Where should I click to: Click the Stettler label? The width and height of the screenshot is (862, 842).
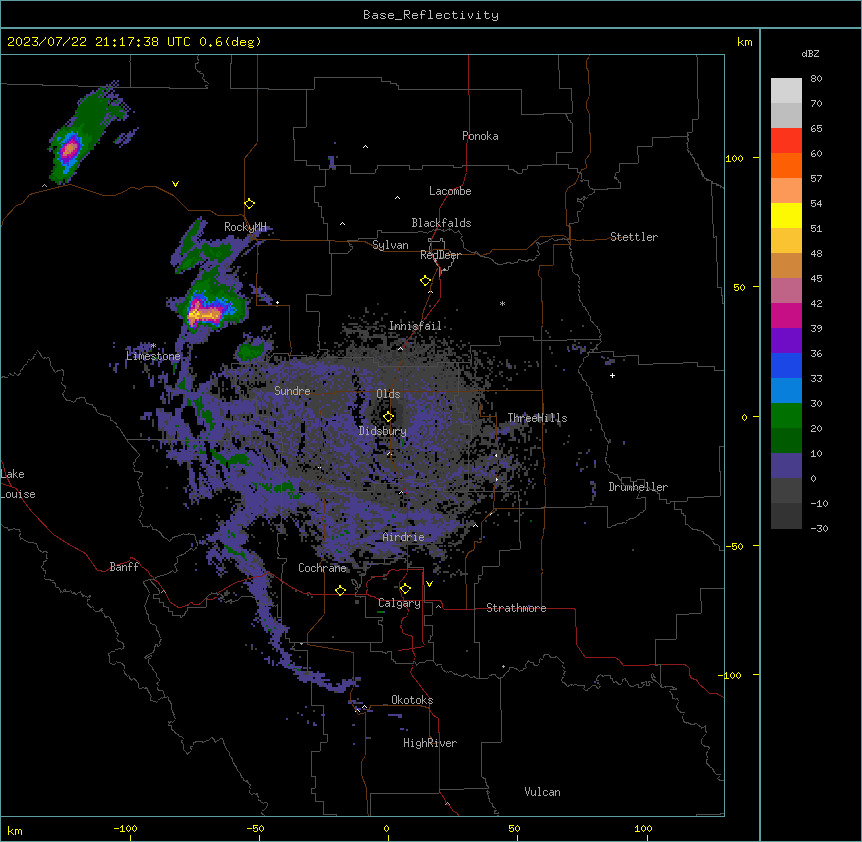(634, 237)
